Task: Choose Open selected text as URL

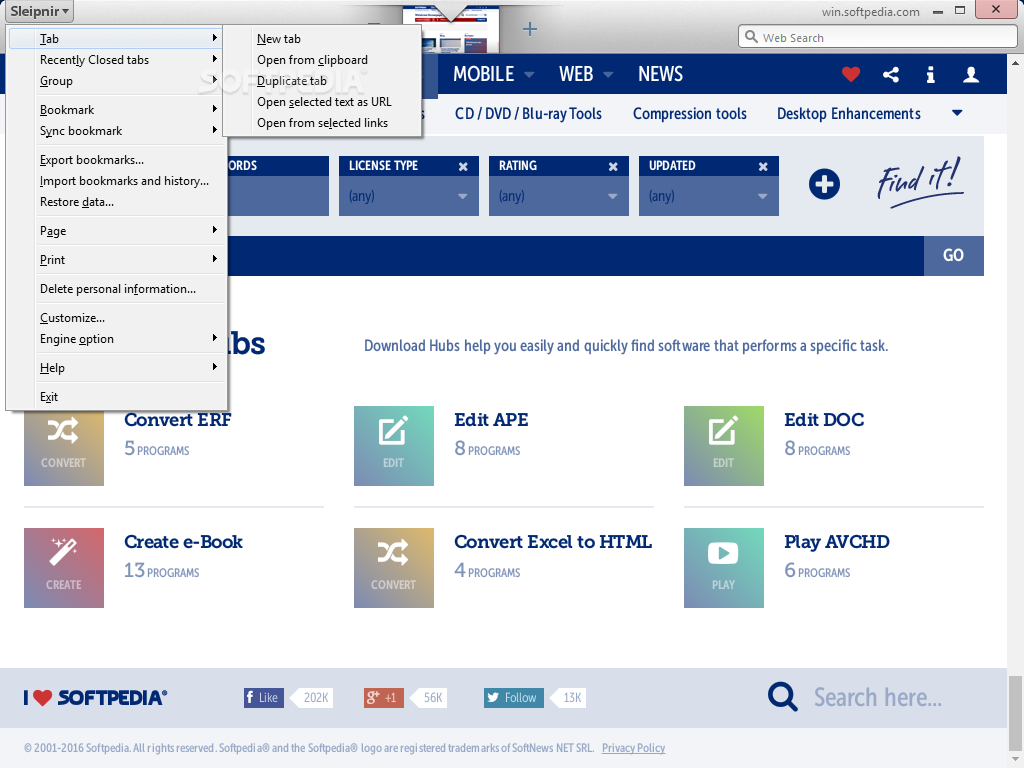Action: (322, 102)
